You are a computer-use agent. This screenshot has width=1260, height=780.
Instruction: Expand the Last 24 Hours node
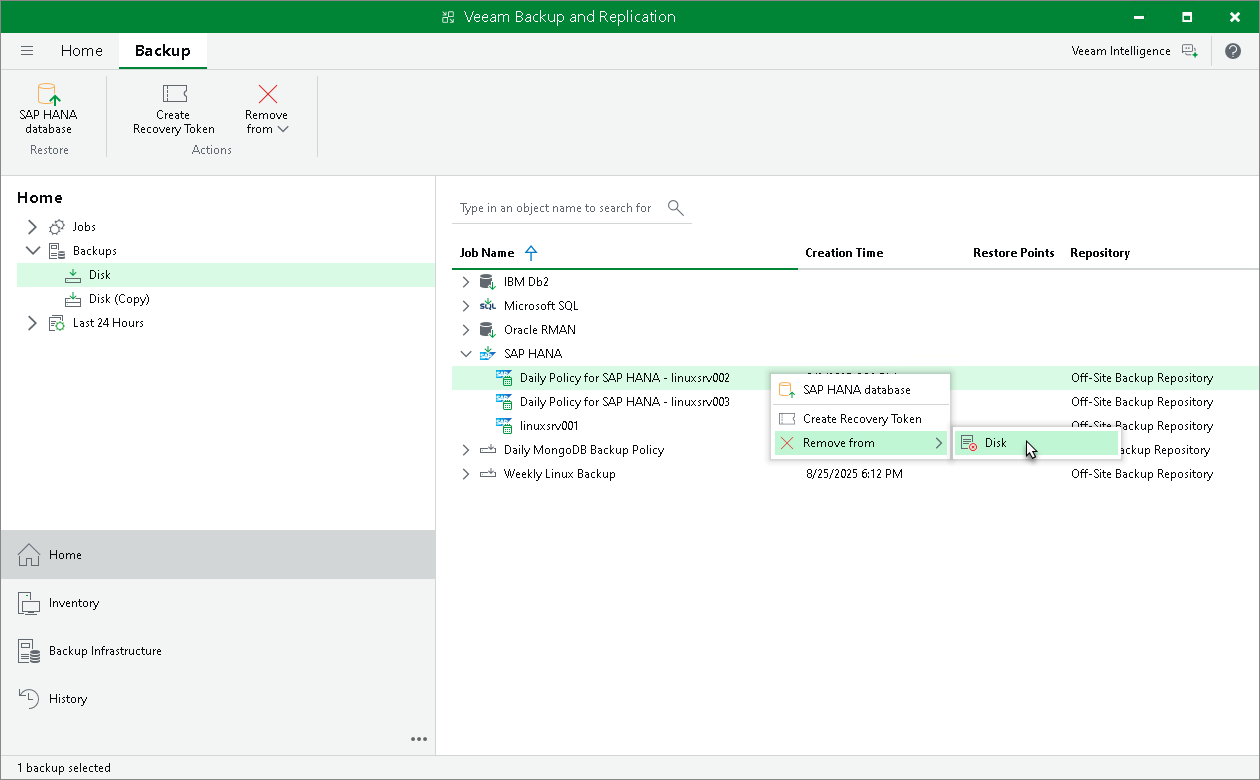[32, 323]
